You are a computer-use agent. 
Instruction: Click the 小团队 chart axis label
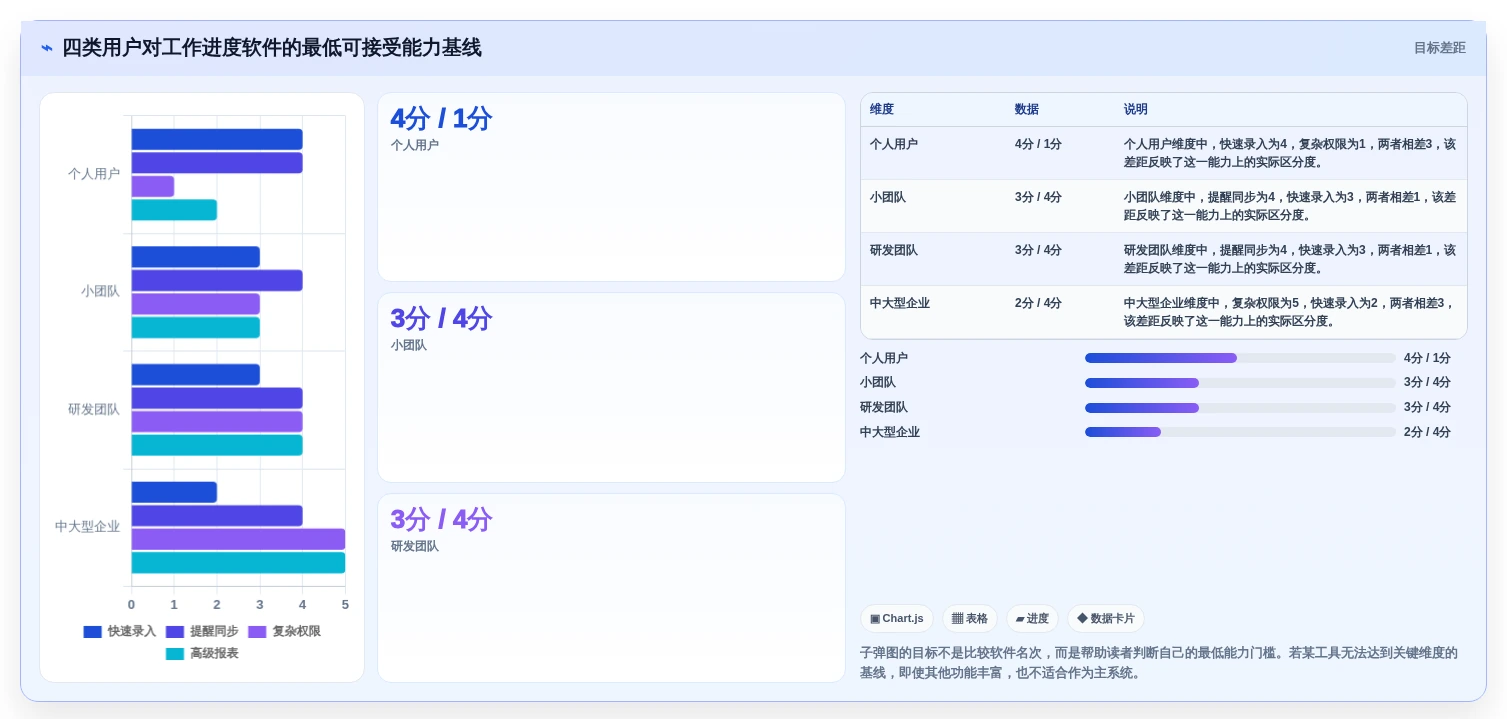(101, 292)
